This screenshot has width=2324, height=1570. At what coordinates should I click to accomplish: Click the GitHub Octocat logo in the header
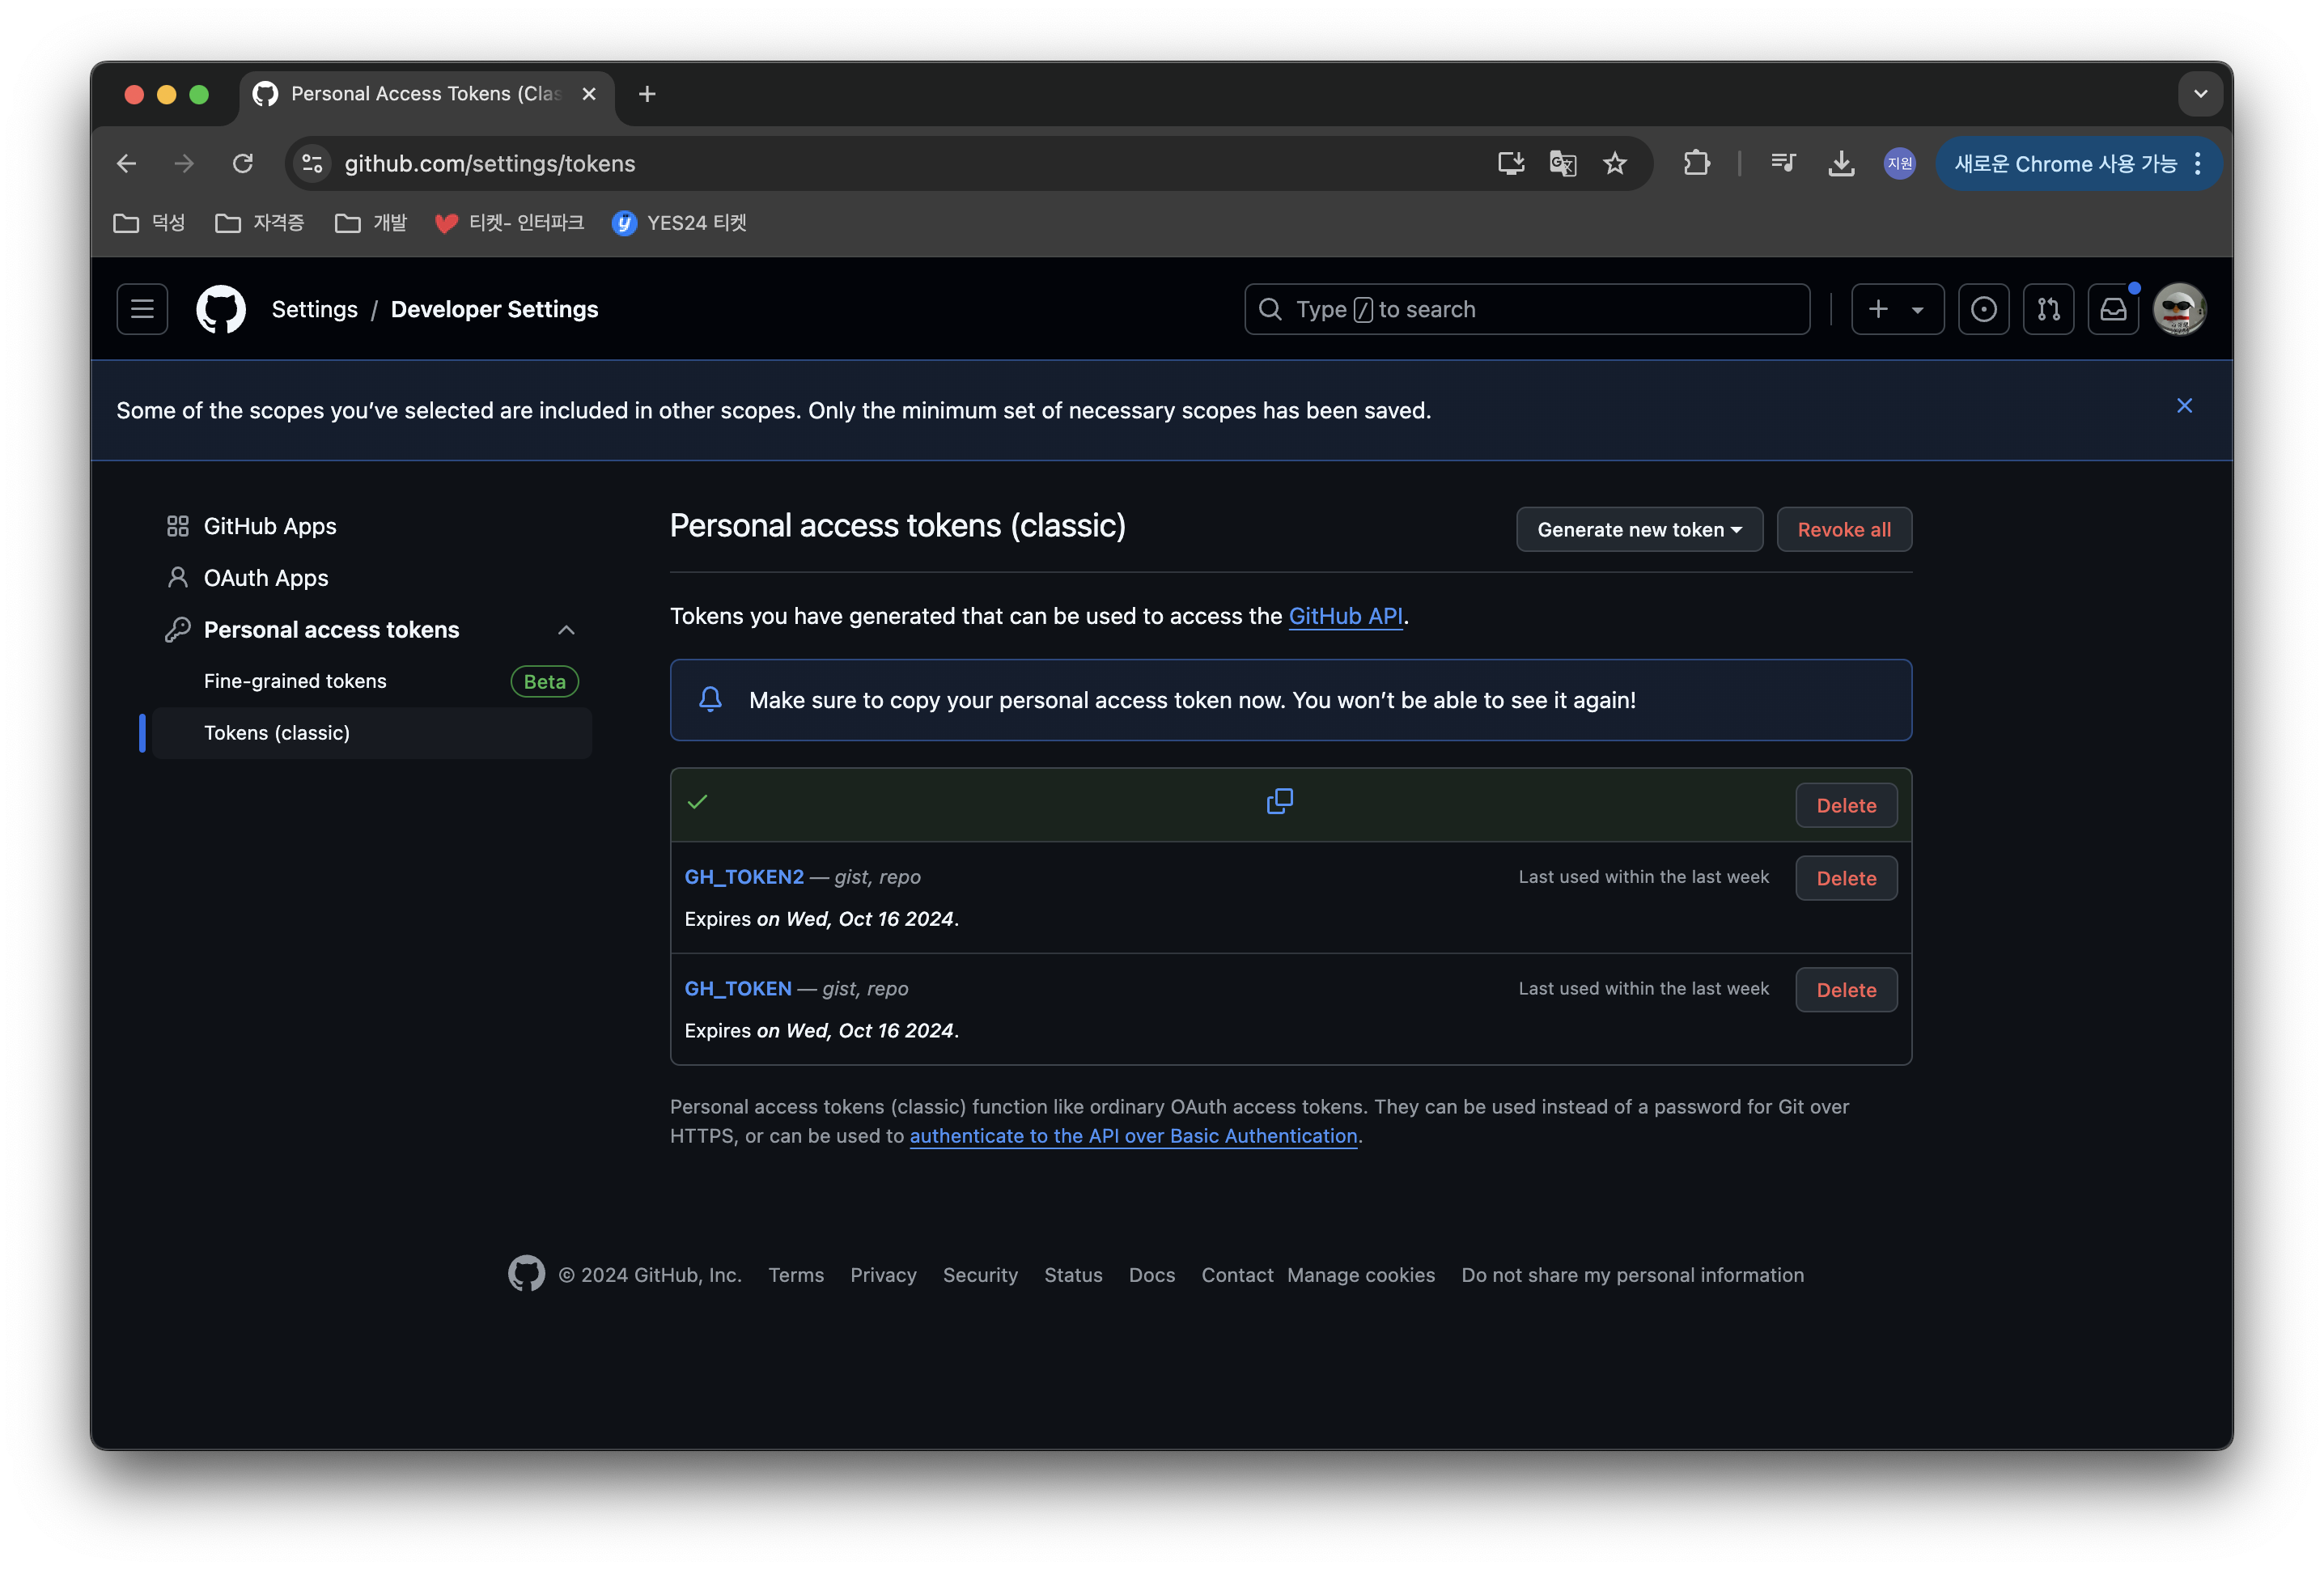(221, 309)
